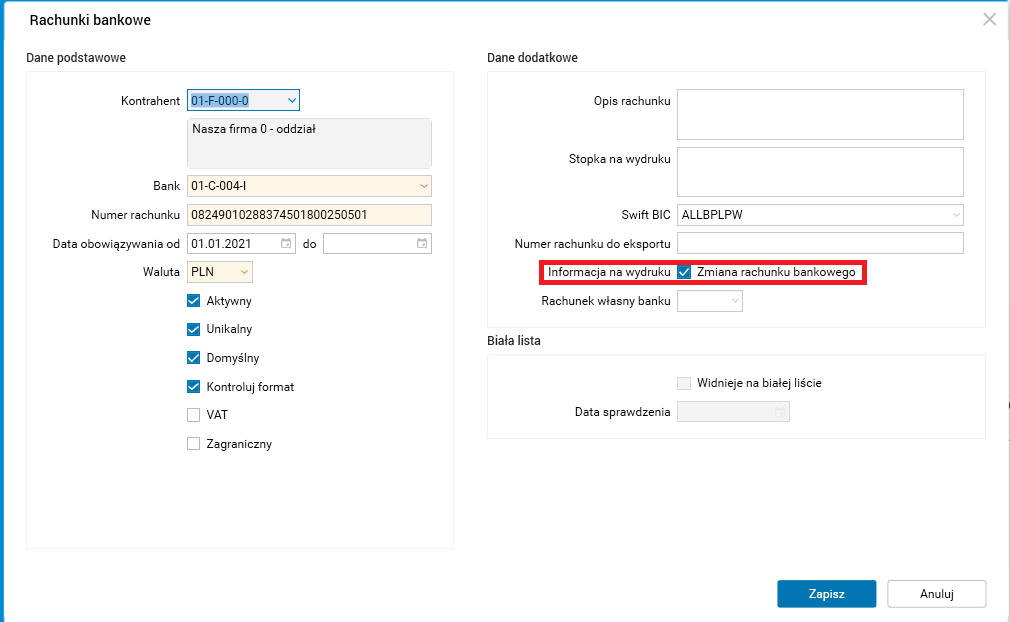Screen dimensions: 1010x622
Task: Focus the Opis rachunku text area
Action: tap(820, 114)
